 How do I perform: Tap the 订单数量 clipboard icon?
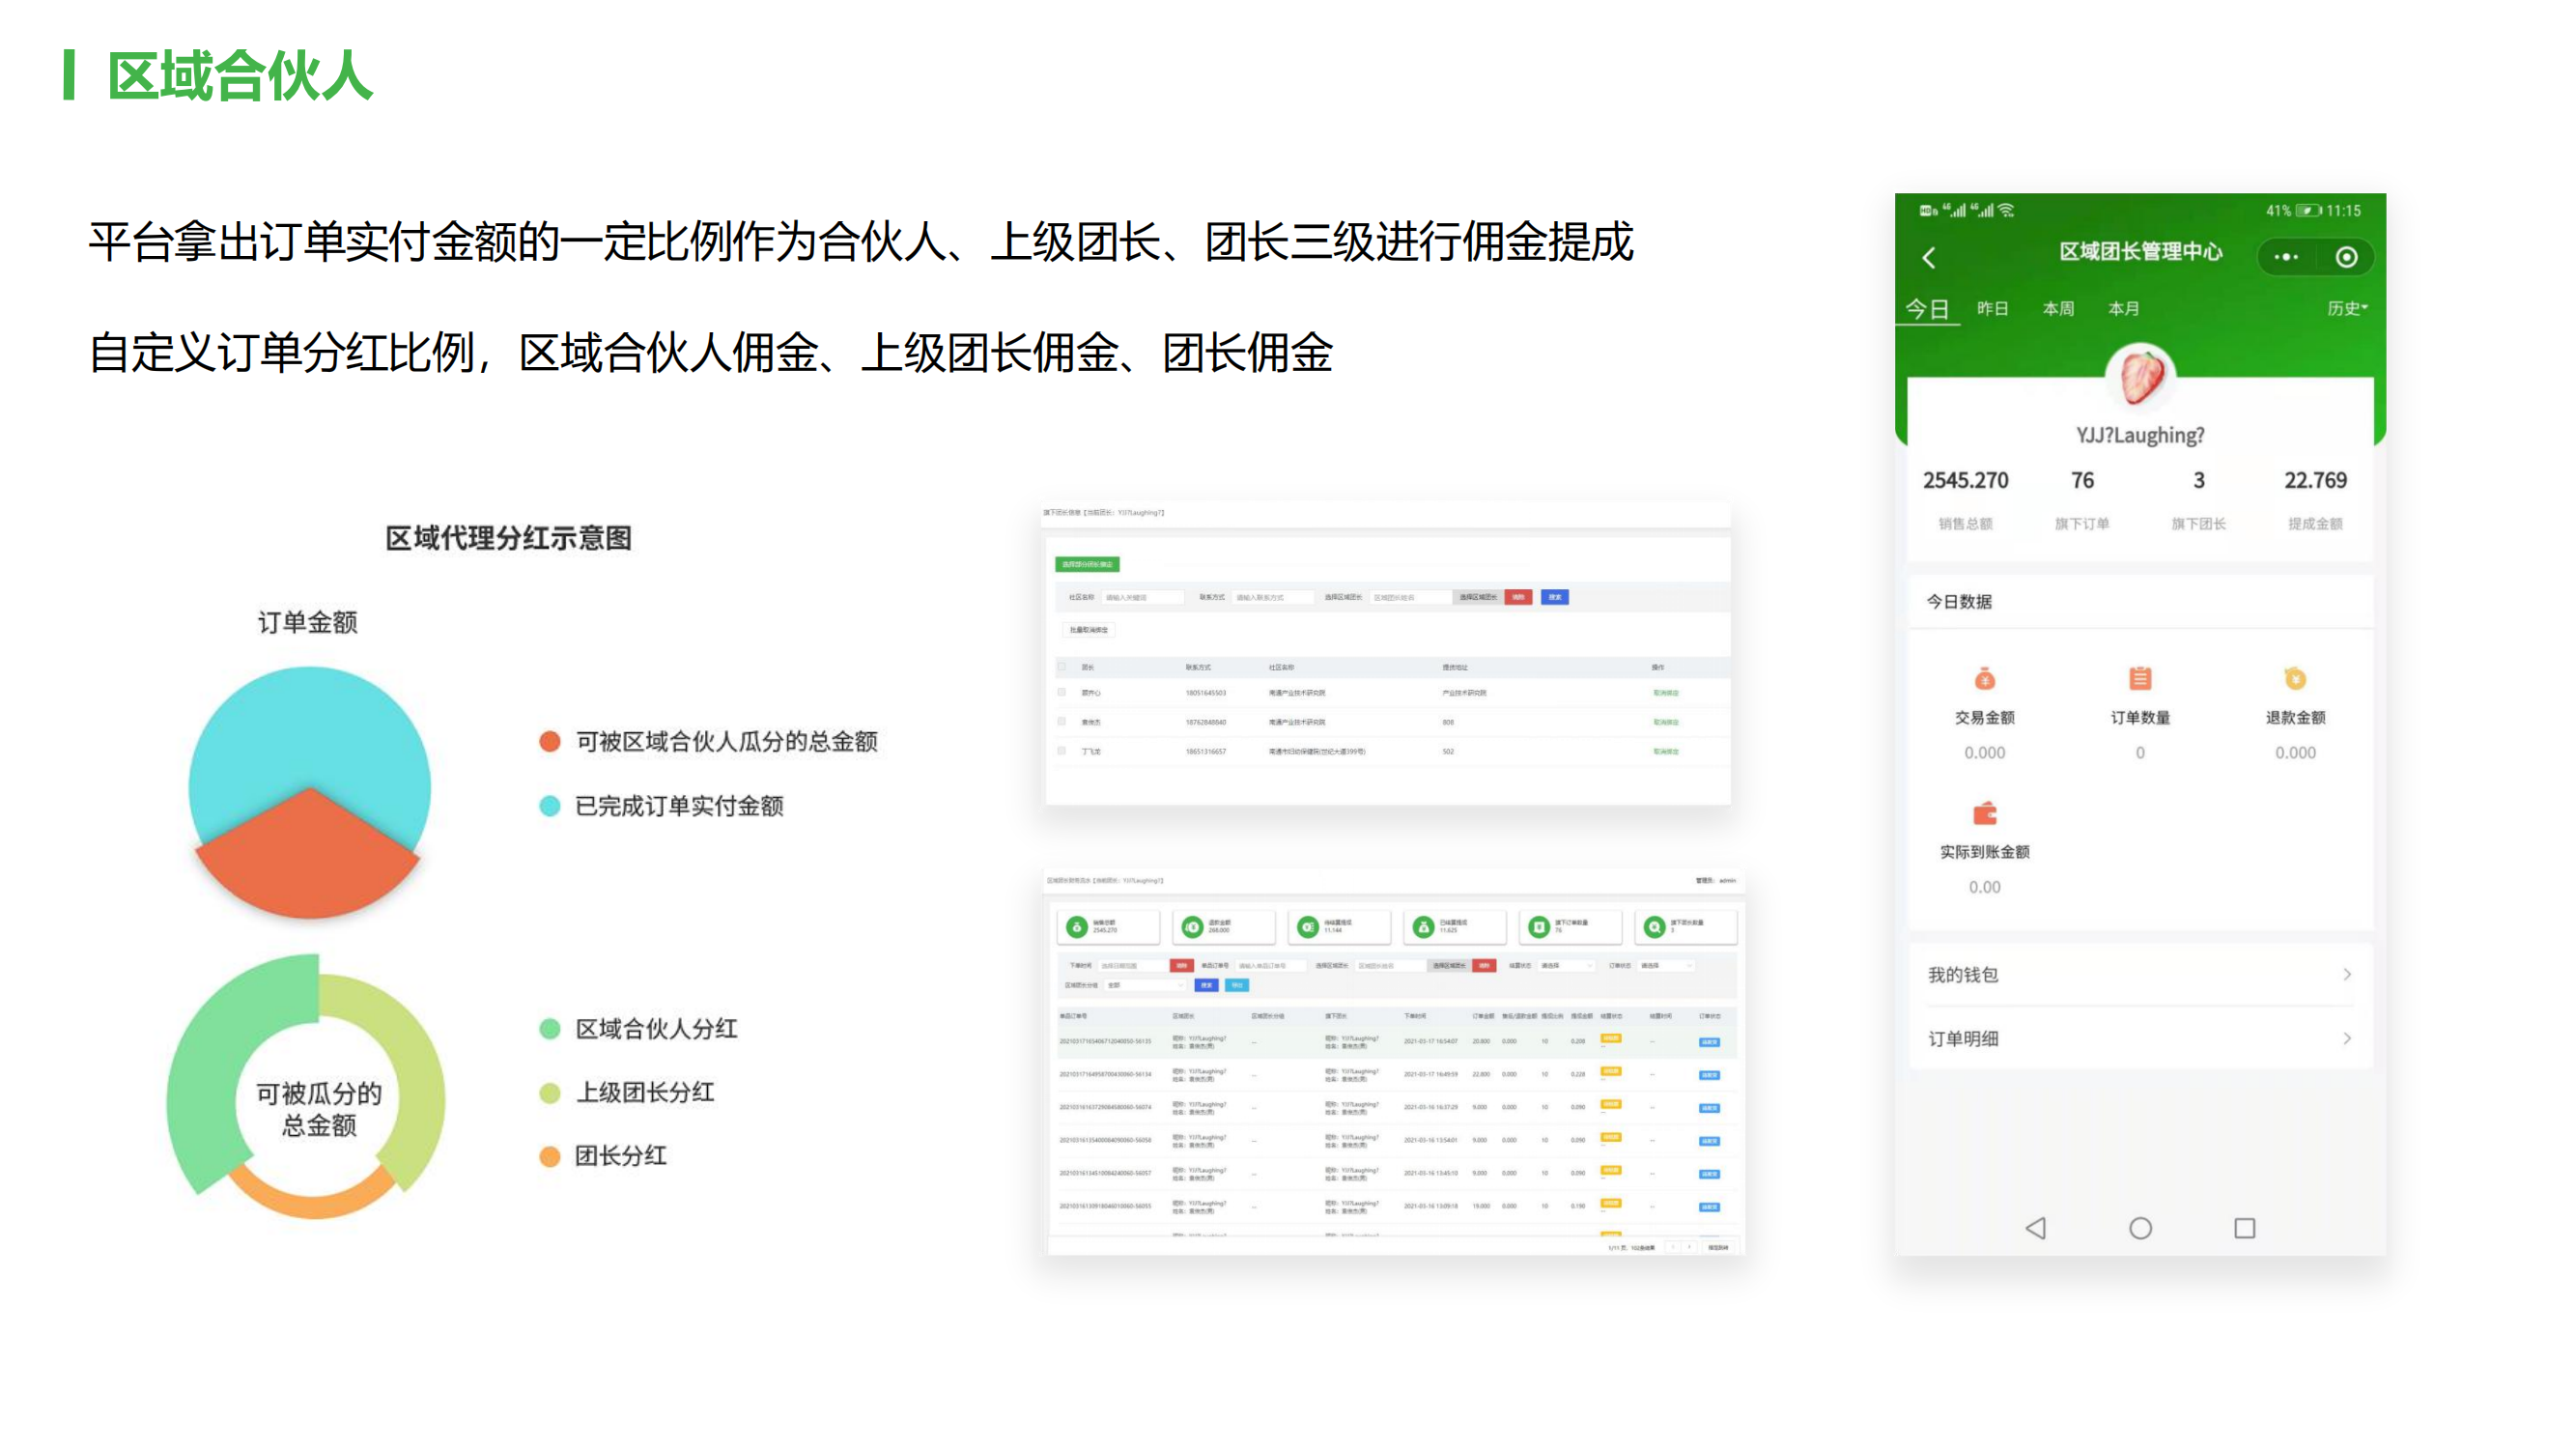tap(2140, 679)
